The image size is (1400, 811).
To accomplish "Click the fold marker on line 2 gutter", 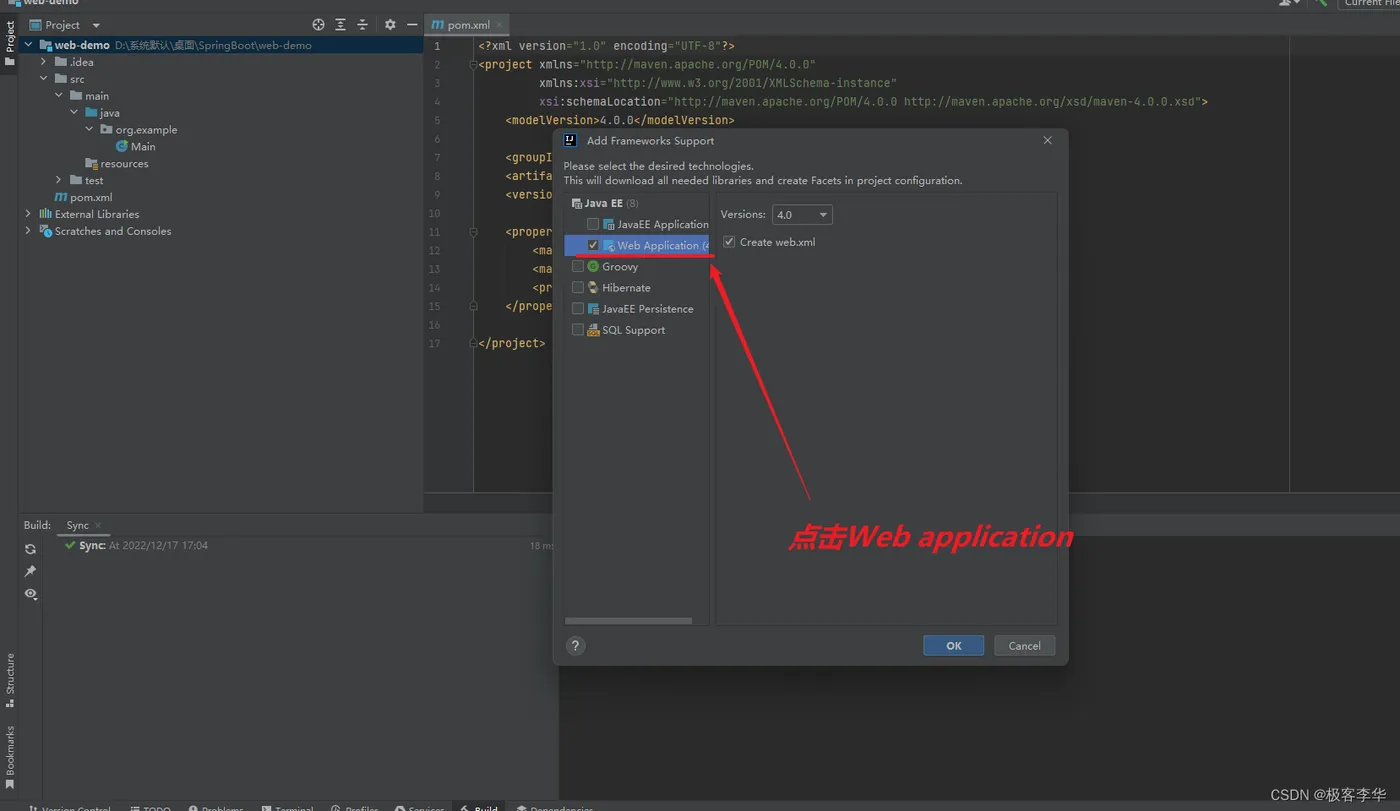I will click(x=473, y=65).
